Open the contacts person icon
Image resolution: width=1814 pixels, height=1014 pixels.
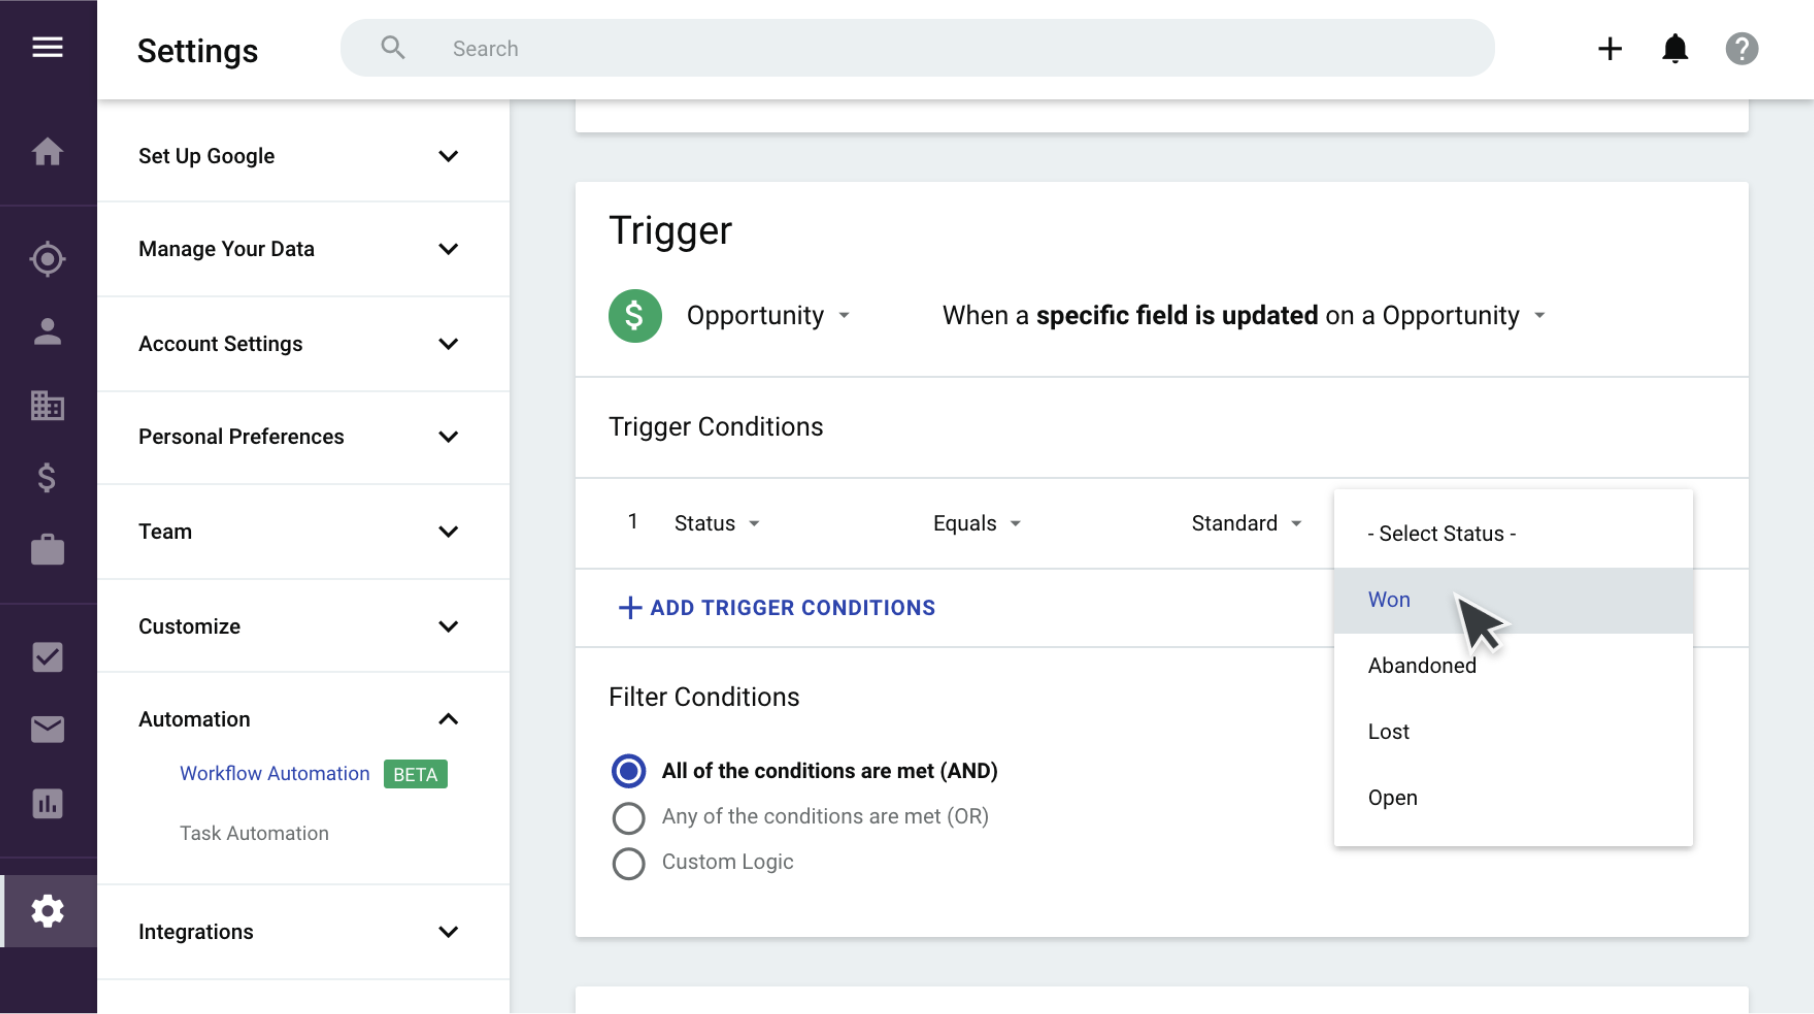pyautogui.click(x=47, y=331)
